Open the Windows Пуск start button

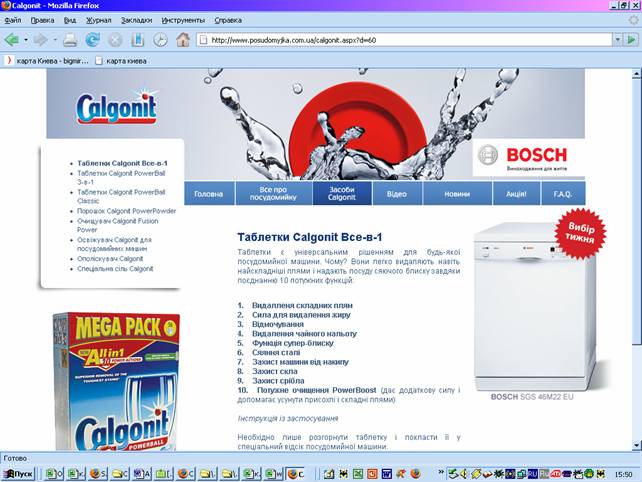pos(18,473)
